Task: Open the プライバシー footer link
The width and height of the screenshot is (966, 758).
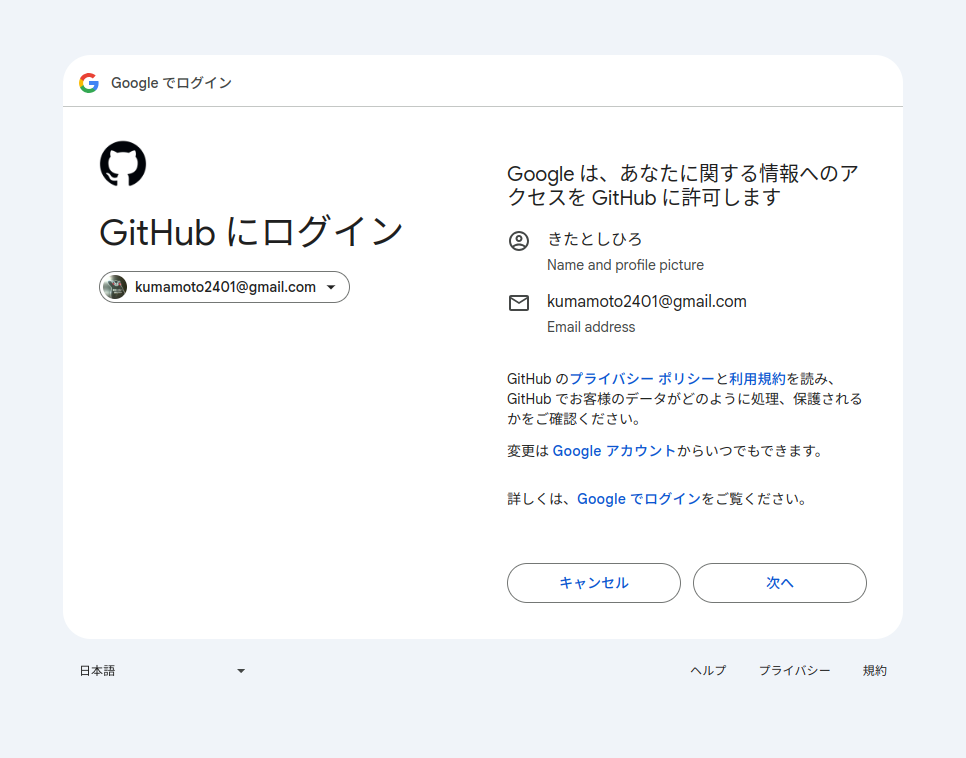Action: coord(794,671)
